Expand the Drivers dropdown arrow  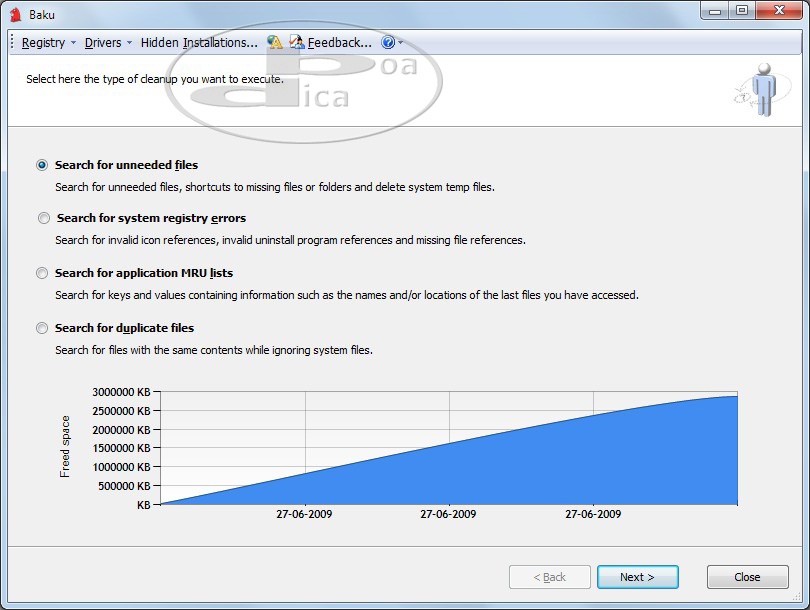coord(130,43)
